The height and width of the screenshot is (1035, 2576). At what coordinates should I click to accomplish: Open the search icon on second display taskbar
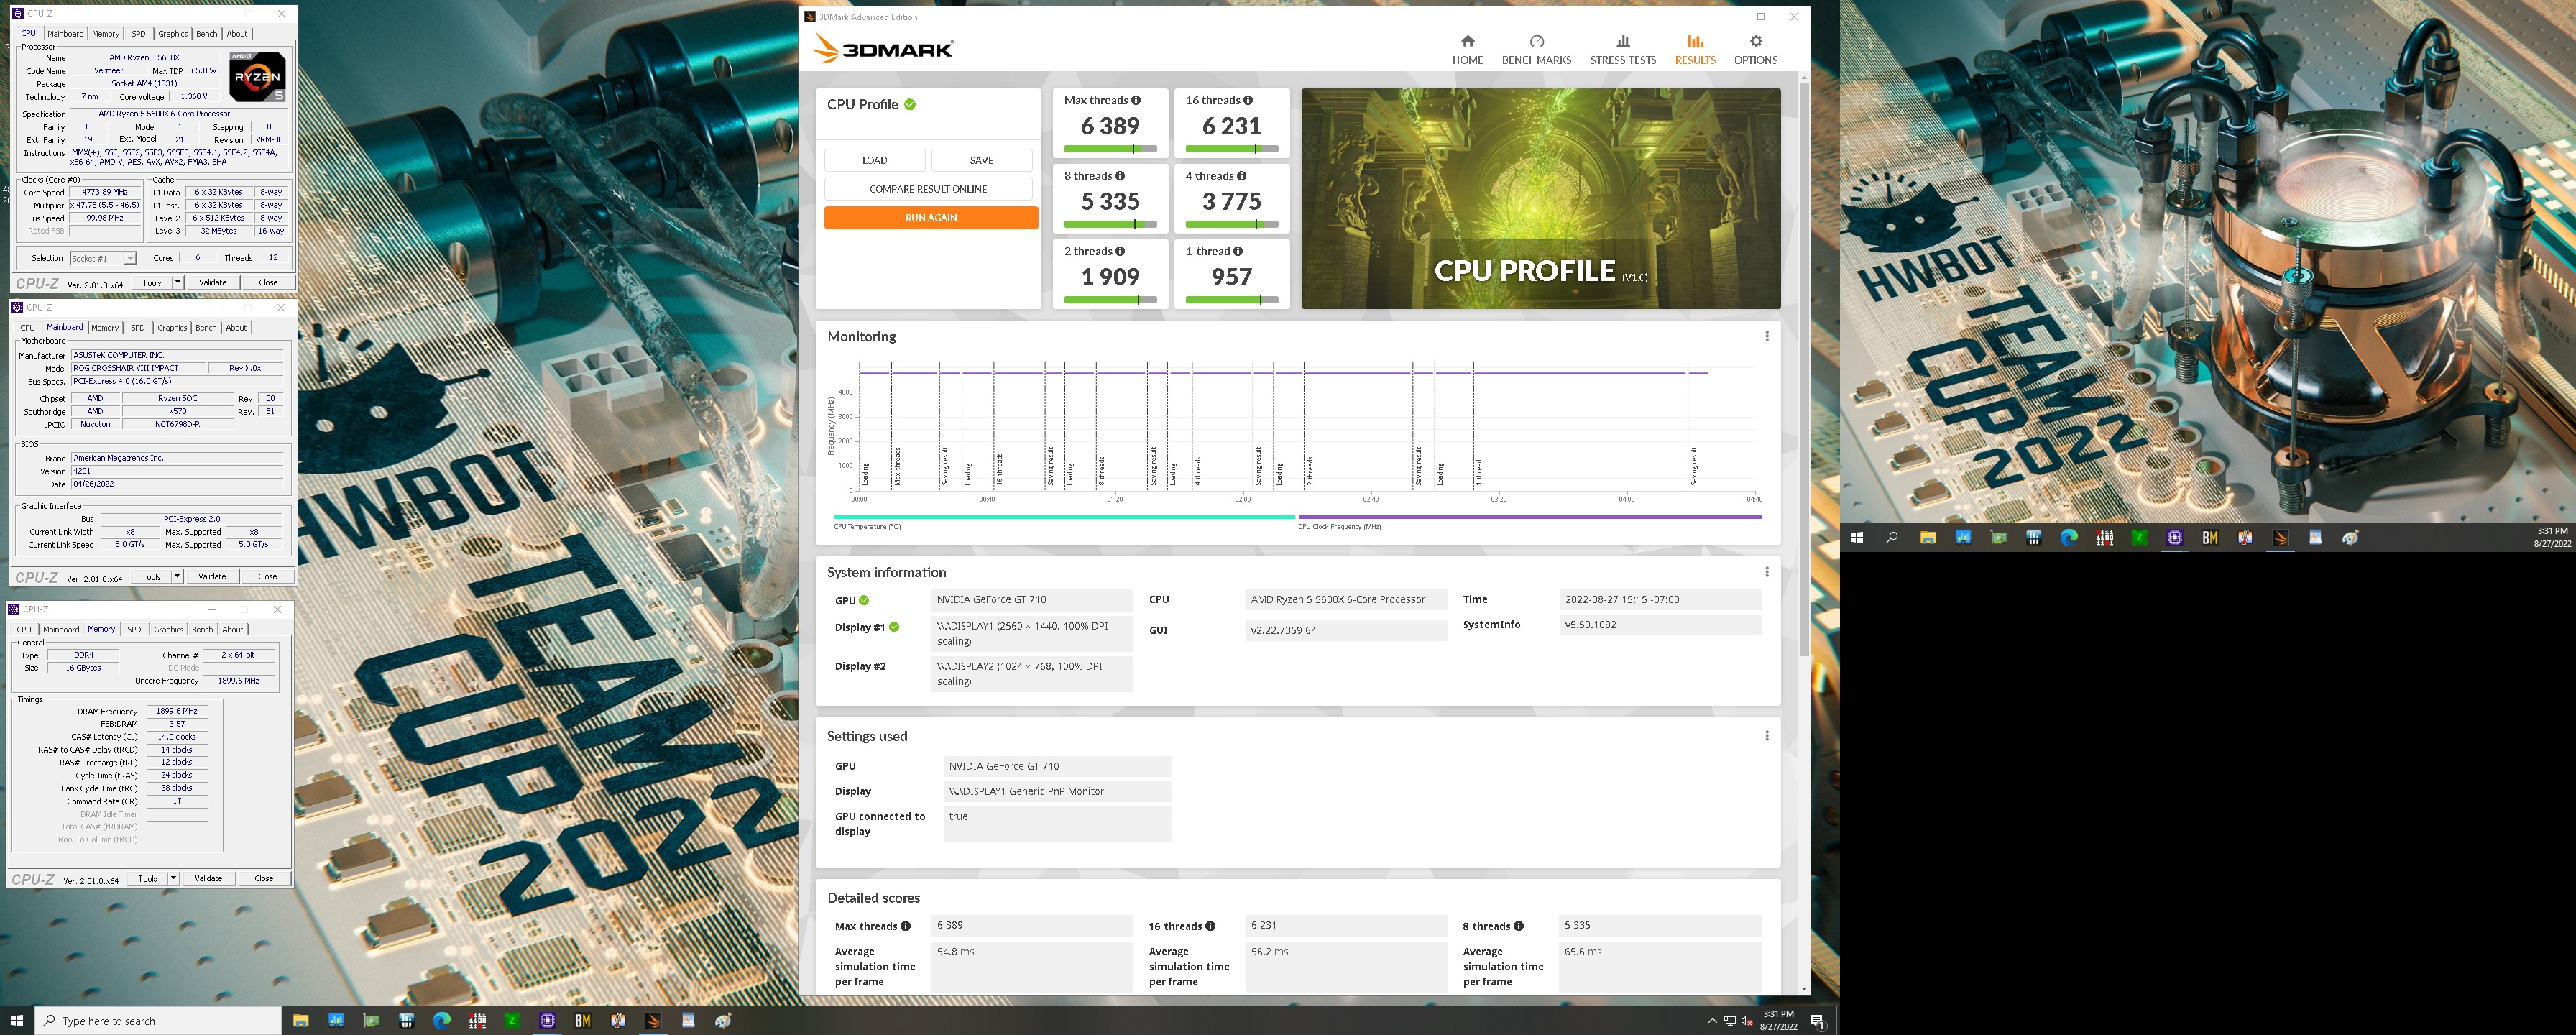point(1891,538)
